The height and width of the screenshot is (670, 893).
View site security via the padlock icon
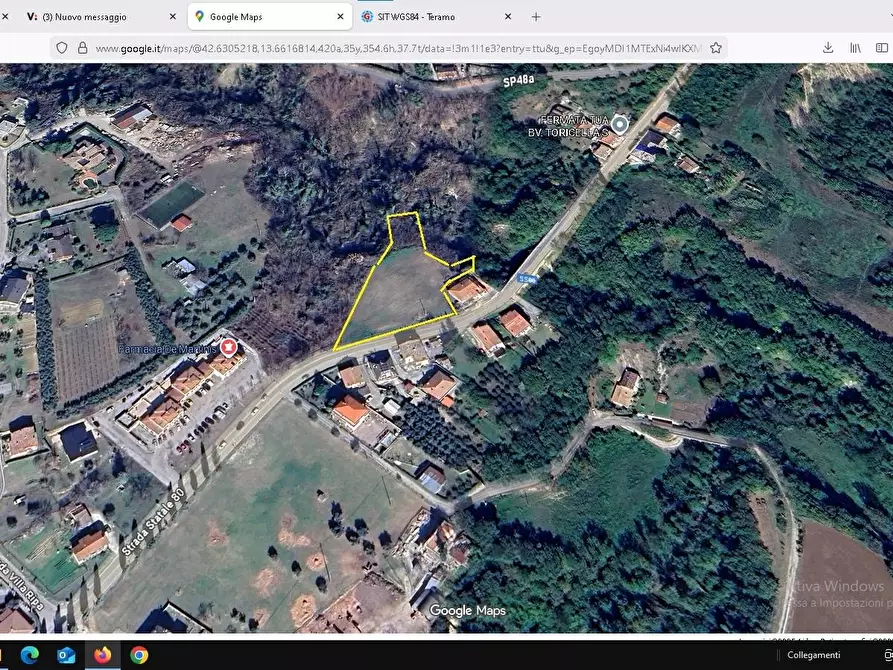pos(83,47)
